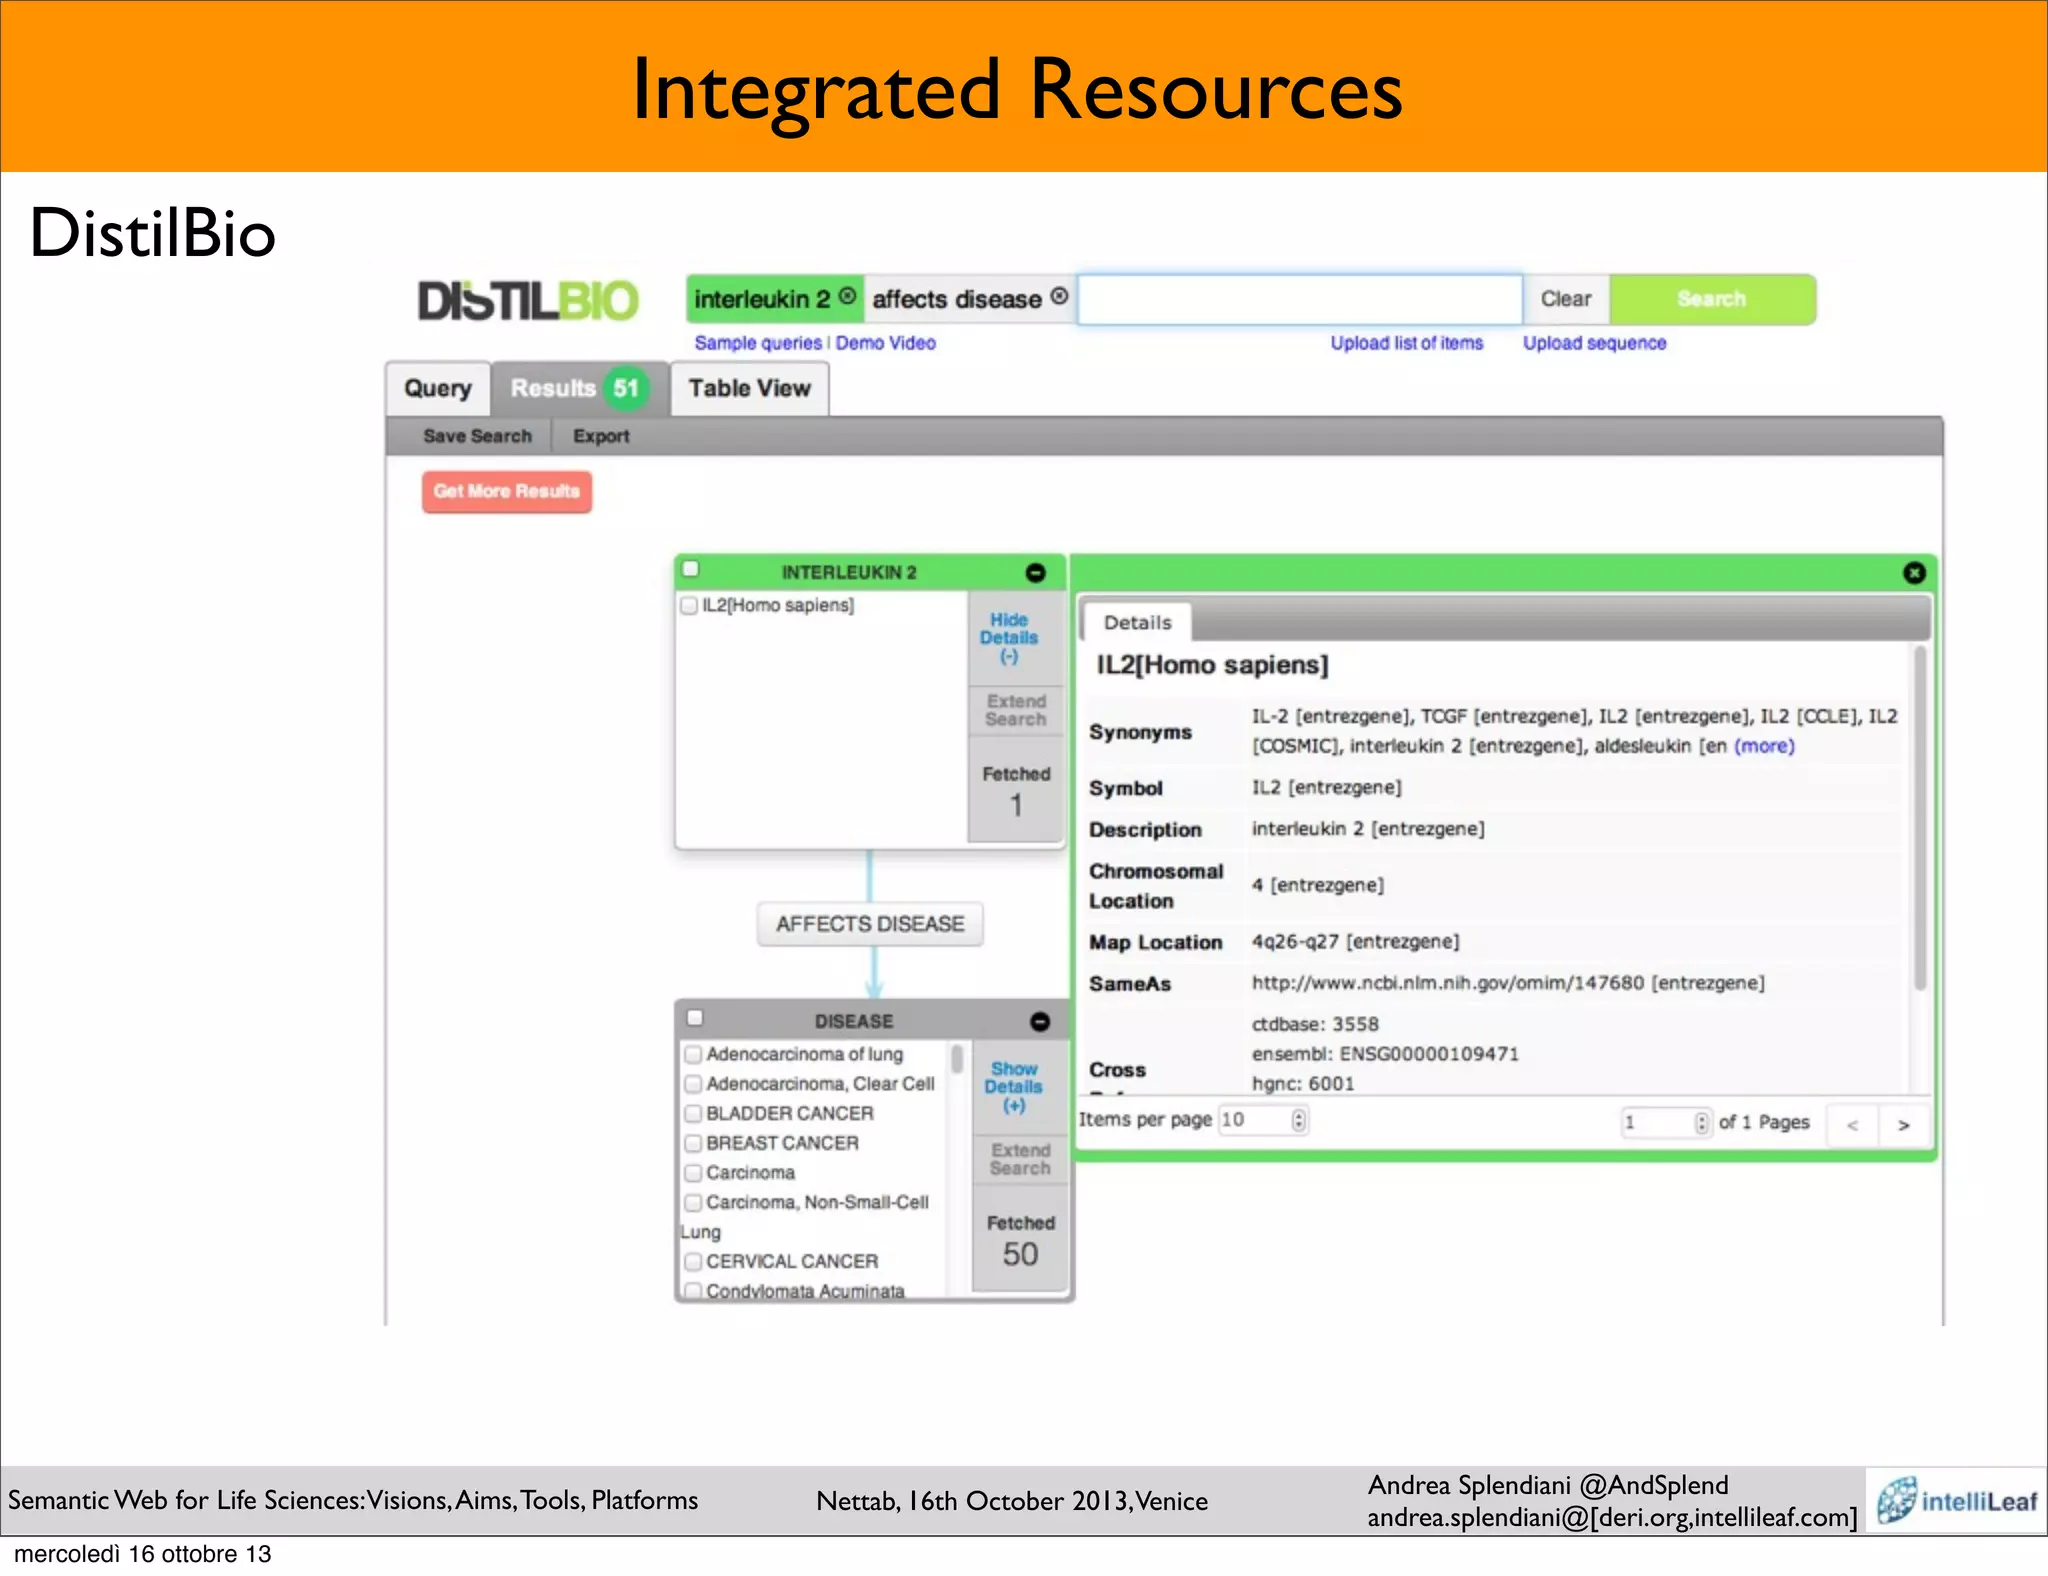2048x1576 pixels.
Task: Remove the interleukin 2 query tag
Action: click(847, 296)
